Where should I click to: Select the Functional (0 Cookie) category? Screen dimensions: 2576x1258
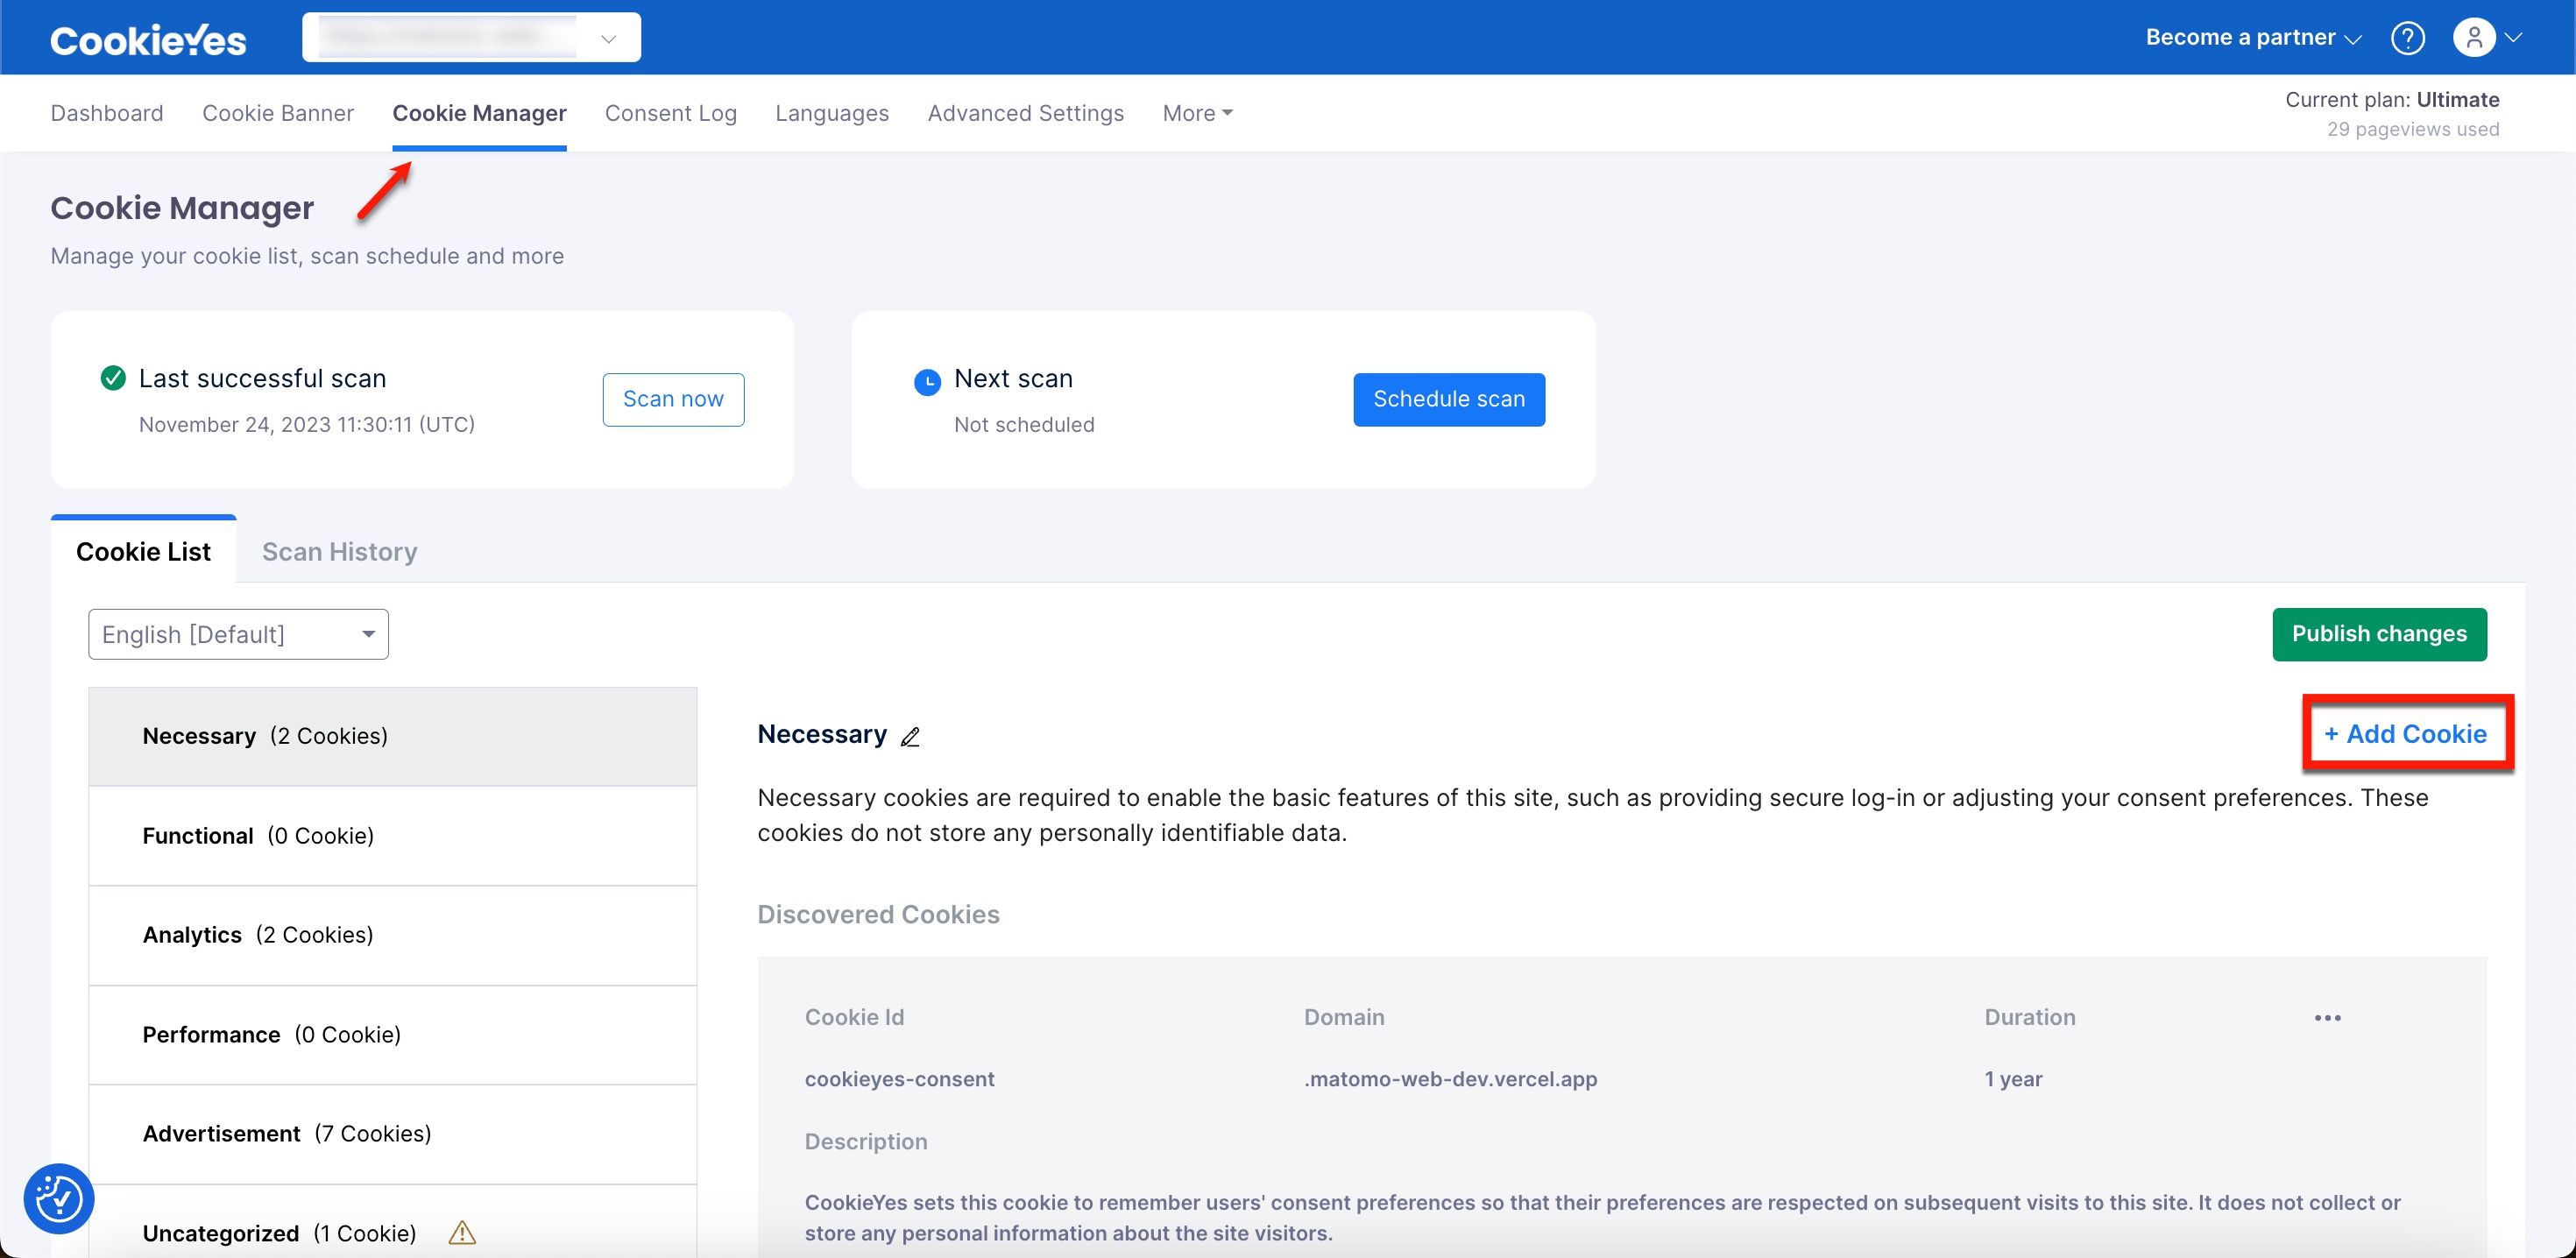392,836
